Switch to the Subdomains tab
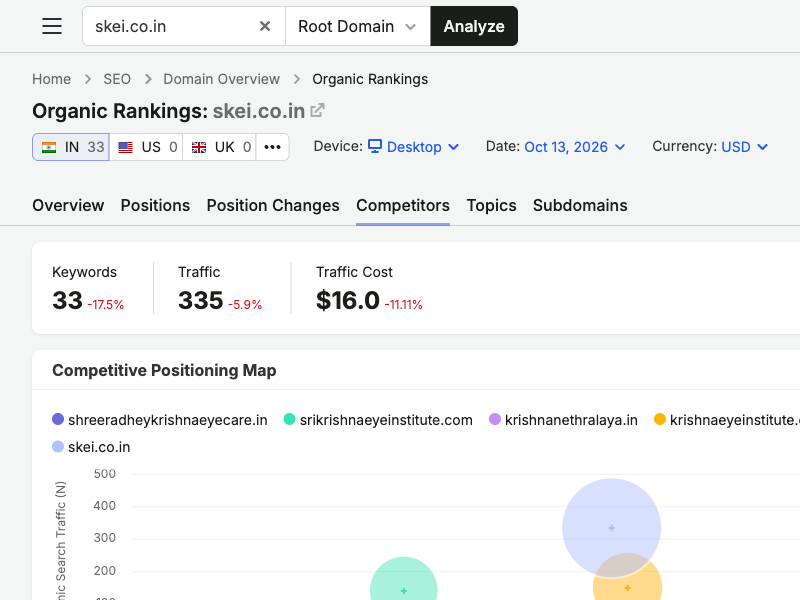The width and height of the screenshot is (800, 600). coord(580,205)
